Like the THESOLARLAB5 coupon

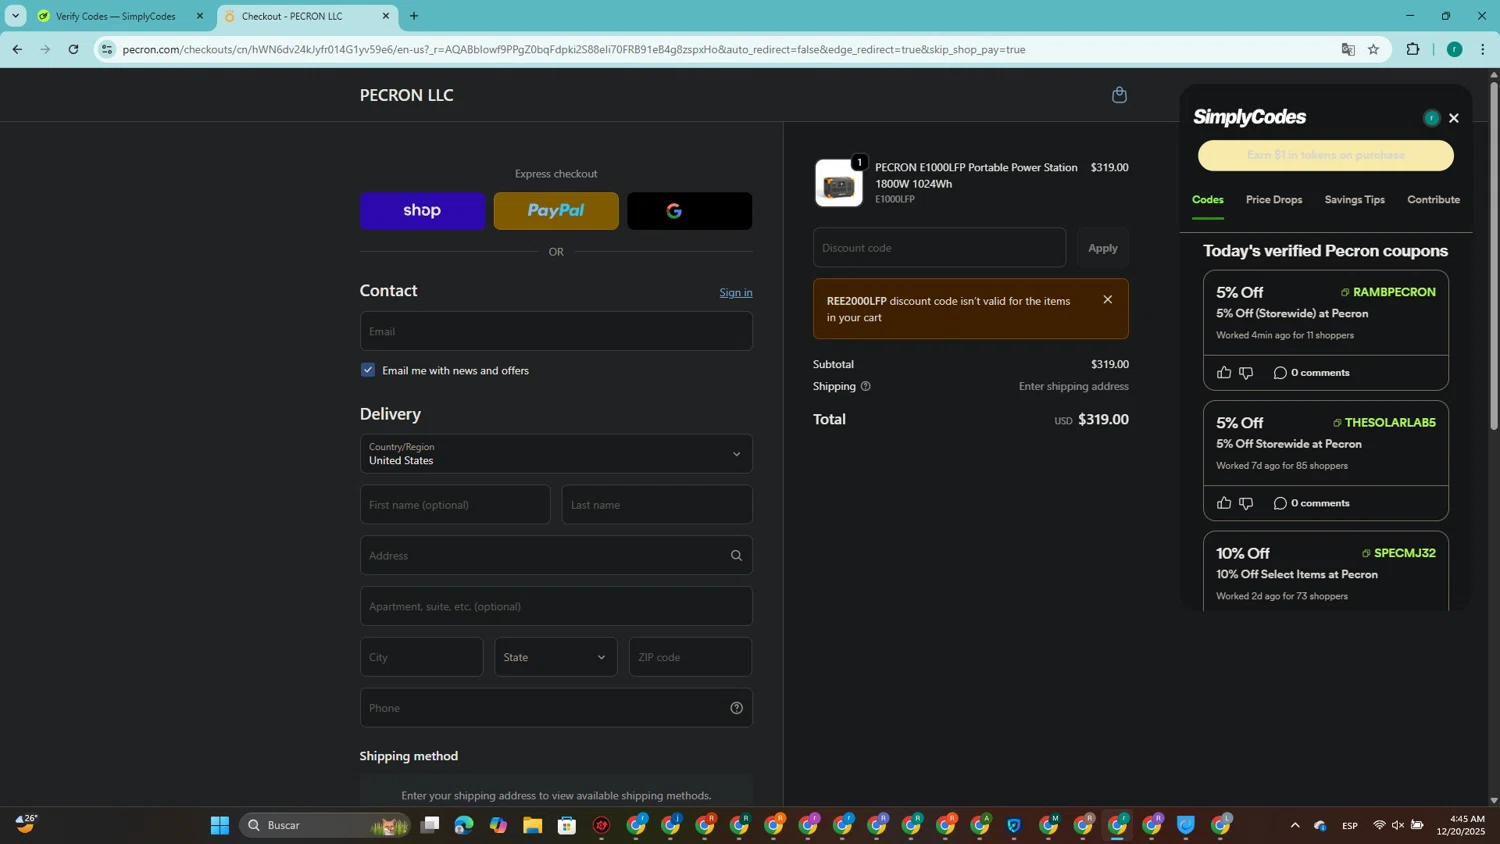pyautogui.click(x=1224, y=503)
